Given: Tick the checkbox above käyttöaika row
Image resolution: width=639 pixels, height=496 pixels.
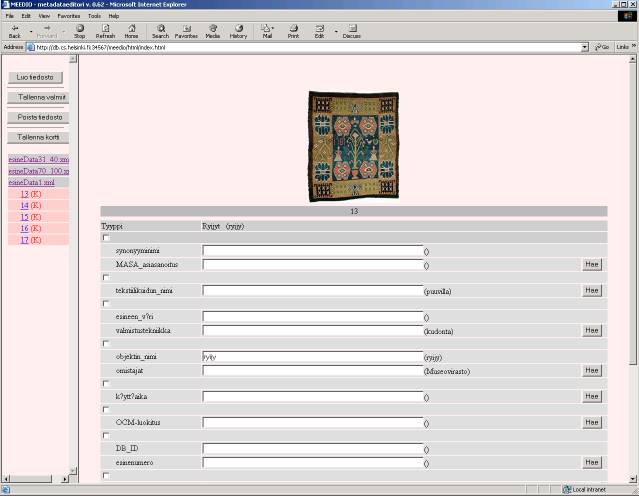Looking at the screenshot, I should click(x=106, y=383).
